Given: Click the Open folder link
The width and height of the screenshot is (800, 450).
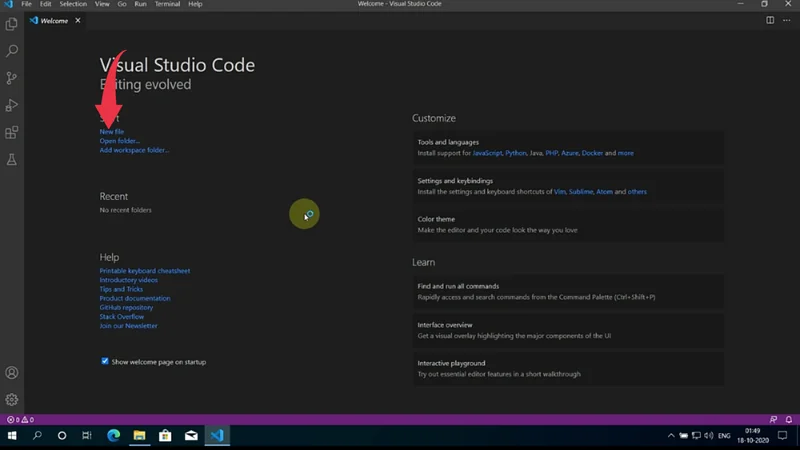Looking at the screenshot, I should click(119, 141).
